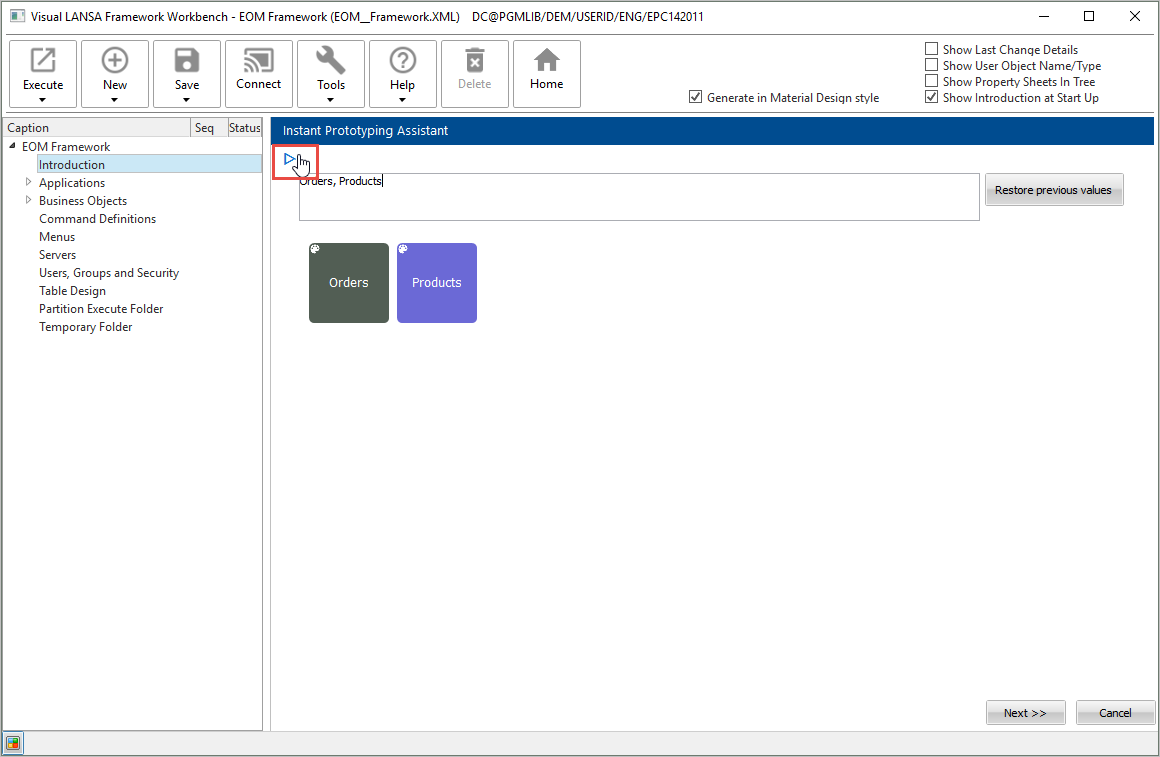Open Menus in the tree

pyautogui.click(x=57, y=237)
